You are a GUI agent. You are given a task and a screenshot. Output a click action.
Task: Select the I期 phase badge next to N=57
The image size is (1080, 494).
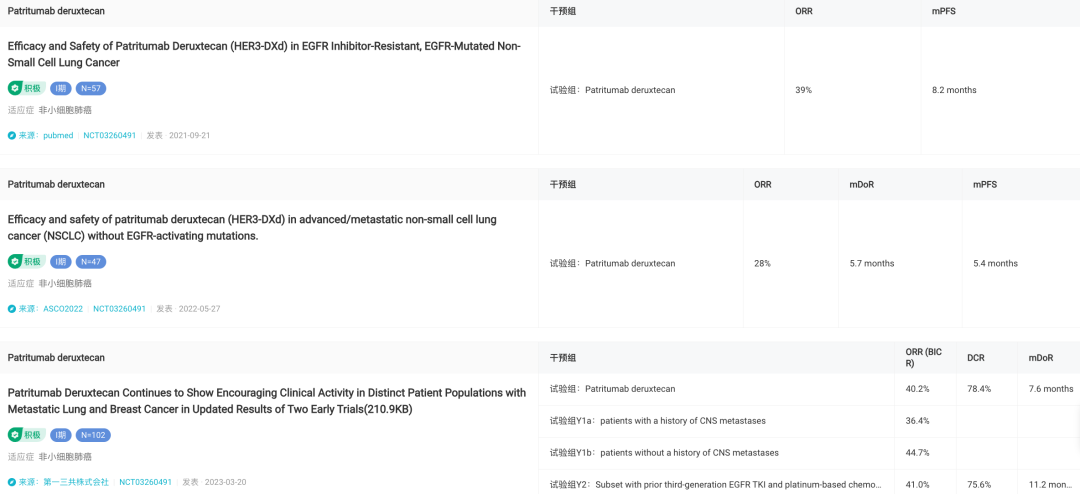pyautogui.click(x=61, y=88)
